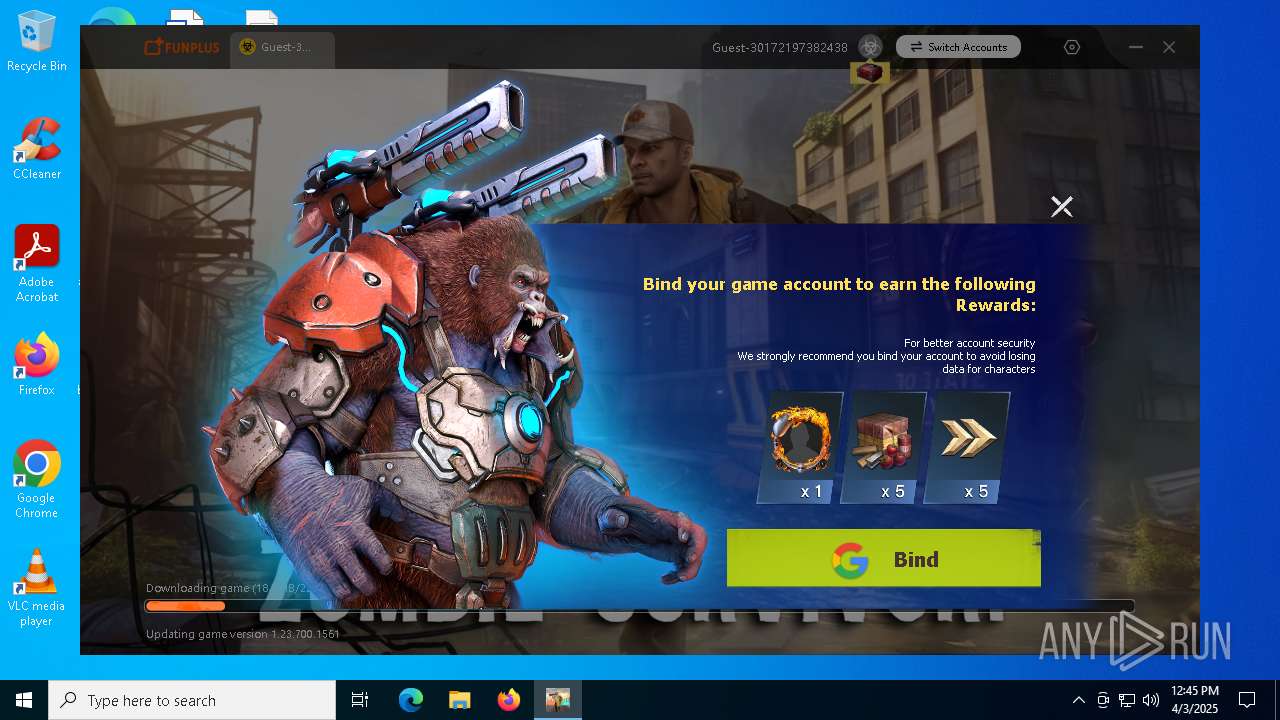Screen dimensions: 1280x720
Task: Click the red gift chest icon
Action: (870, 73)
